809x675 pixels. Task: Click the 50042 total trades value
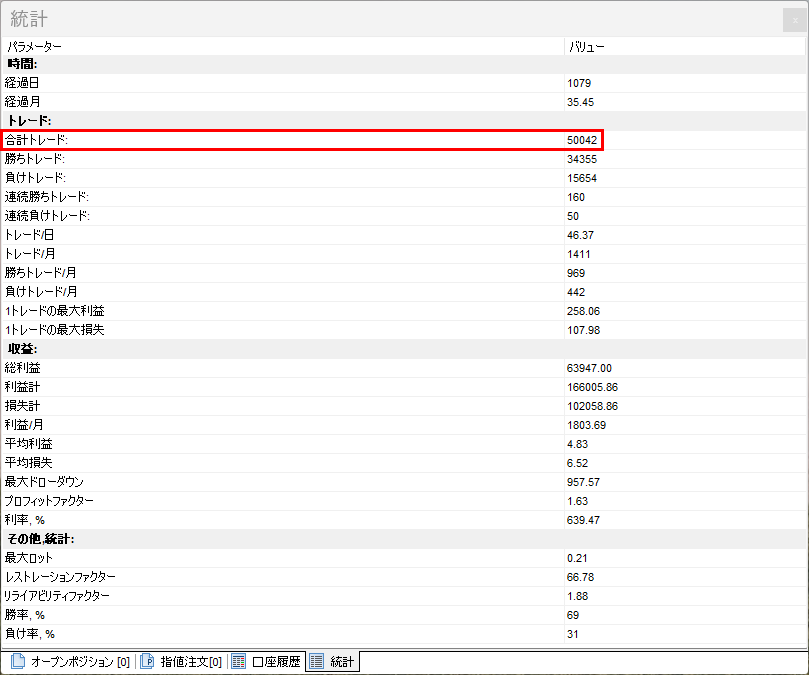[582, 140]
